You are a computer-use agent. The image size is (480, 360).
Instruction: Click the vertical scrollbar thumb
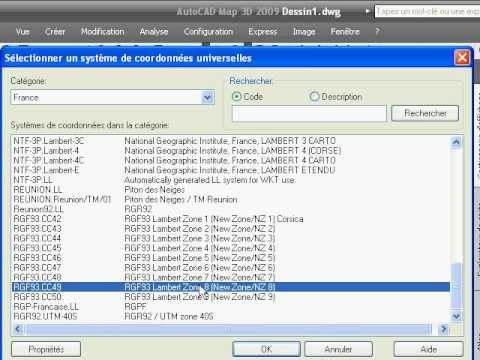tap(456, 286)
